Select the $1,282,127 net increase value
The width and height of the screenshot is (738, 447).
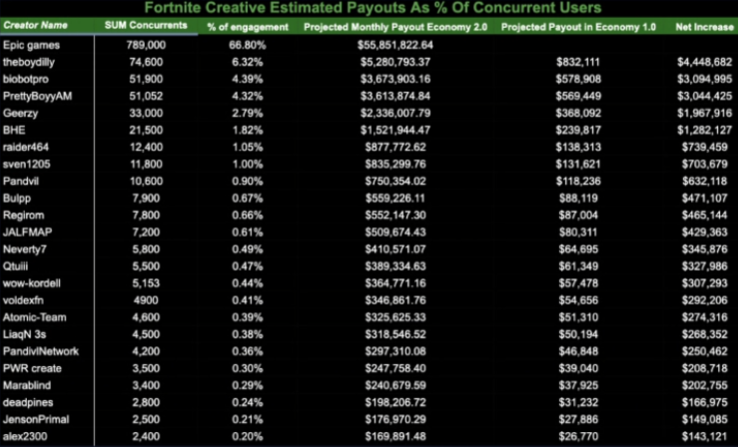(x=705, y=130)
